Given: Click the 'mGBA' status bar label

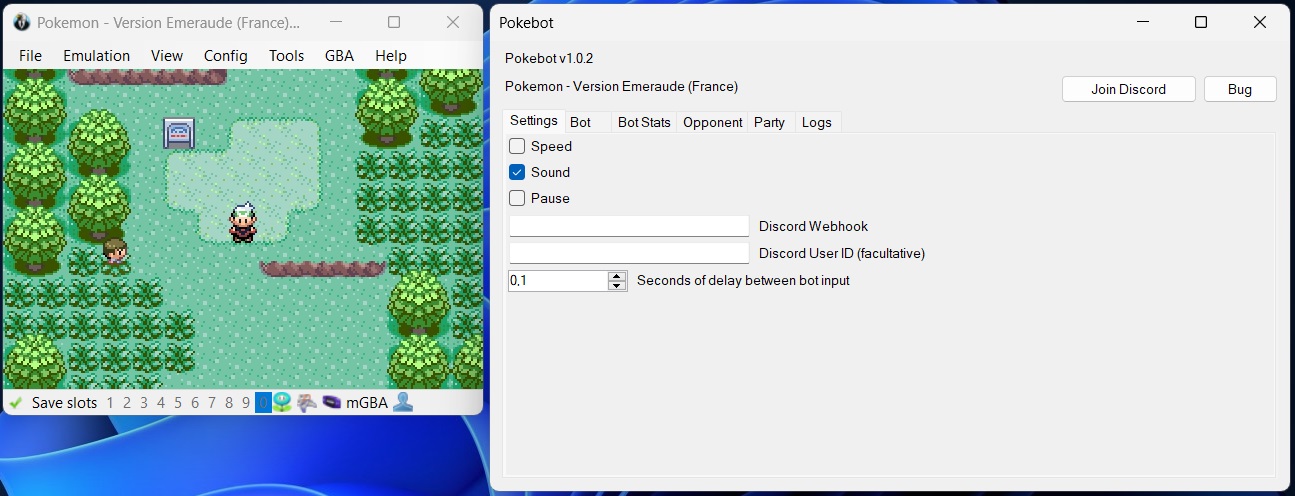Looking at the screenshot, I should click(x=366, y=403).
